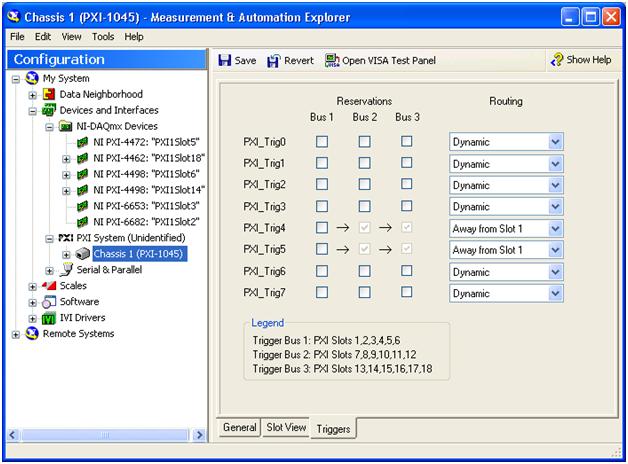This screenshot has width=628, height=464.
Task: Select the Data Neighborhood icon
Action: (49, 94)
